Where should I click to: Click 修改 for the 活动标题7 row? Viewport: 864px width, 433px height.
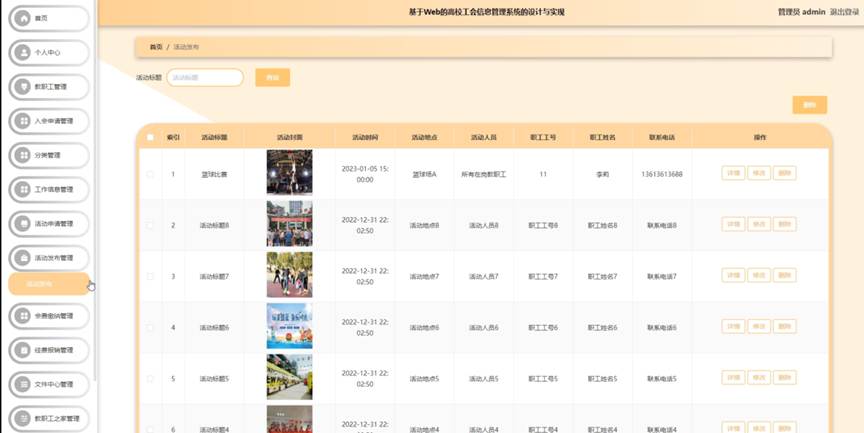759,275
